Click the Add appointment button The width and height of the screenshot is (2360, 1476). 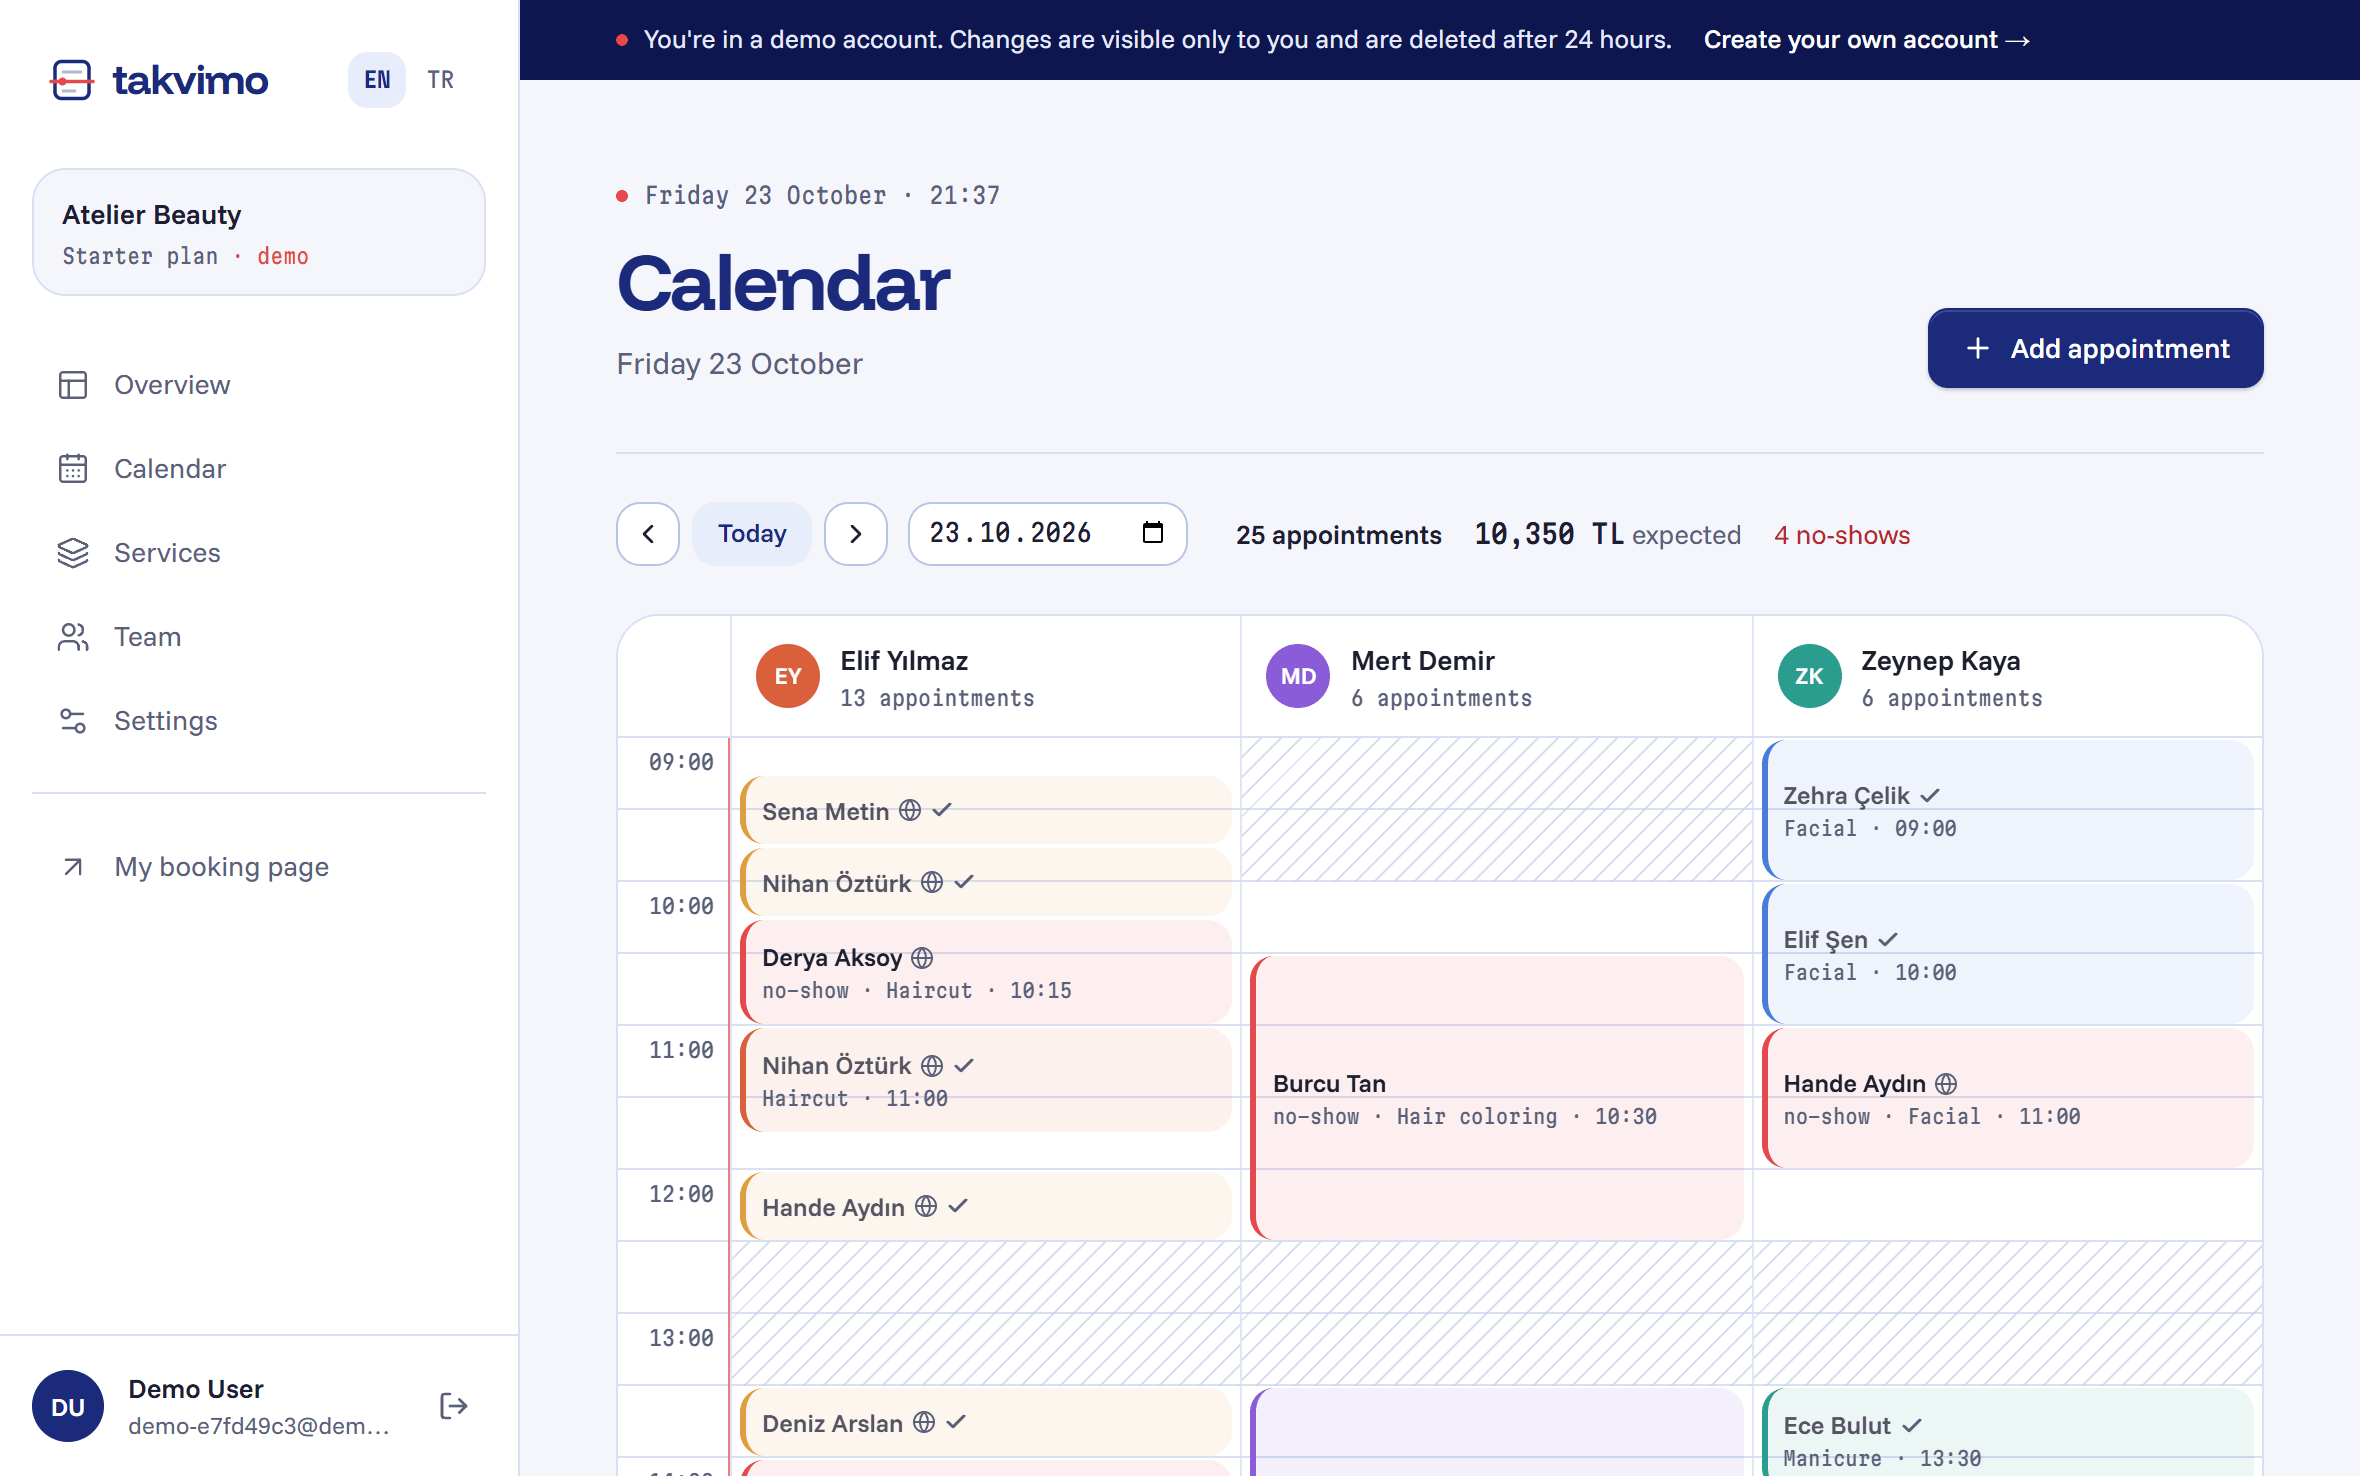2095,348
